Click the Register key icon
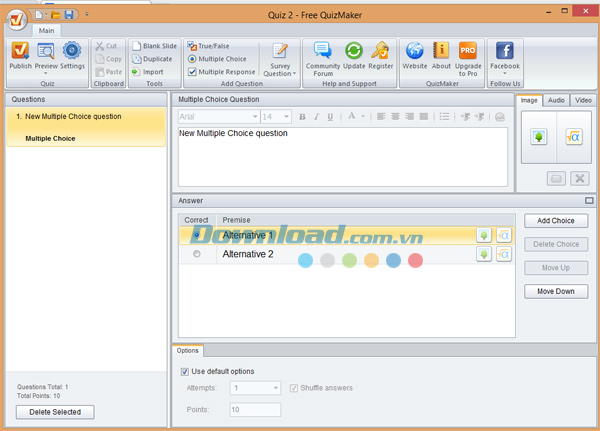 click(x=381, y=52)
